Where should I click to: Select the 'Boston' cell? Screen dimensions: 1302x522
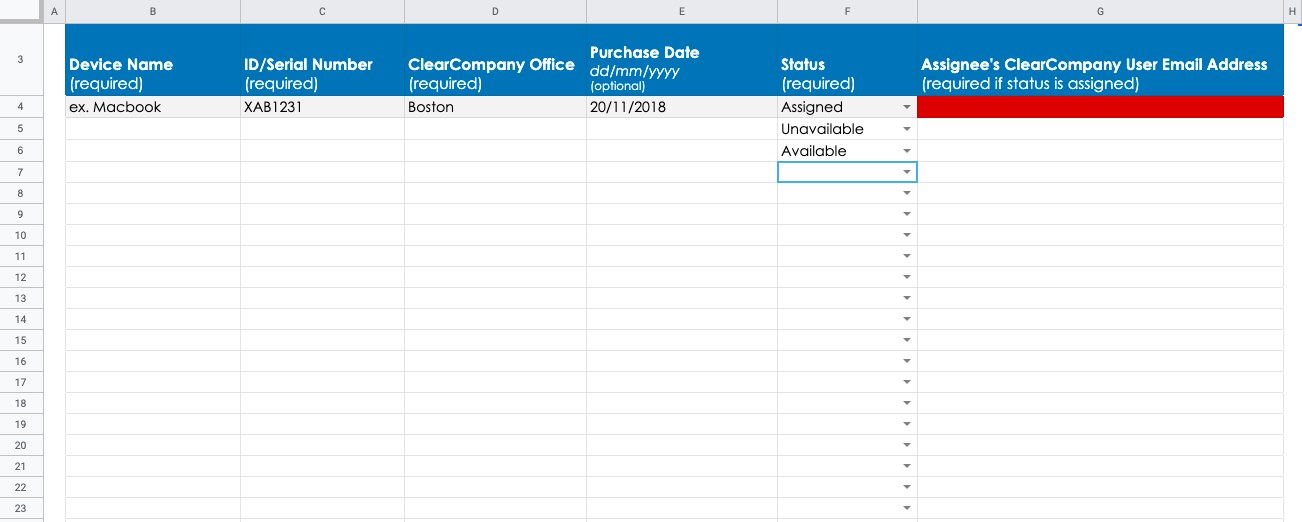click(495, 107)
